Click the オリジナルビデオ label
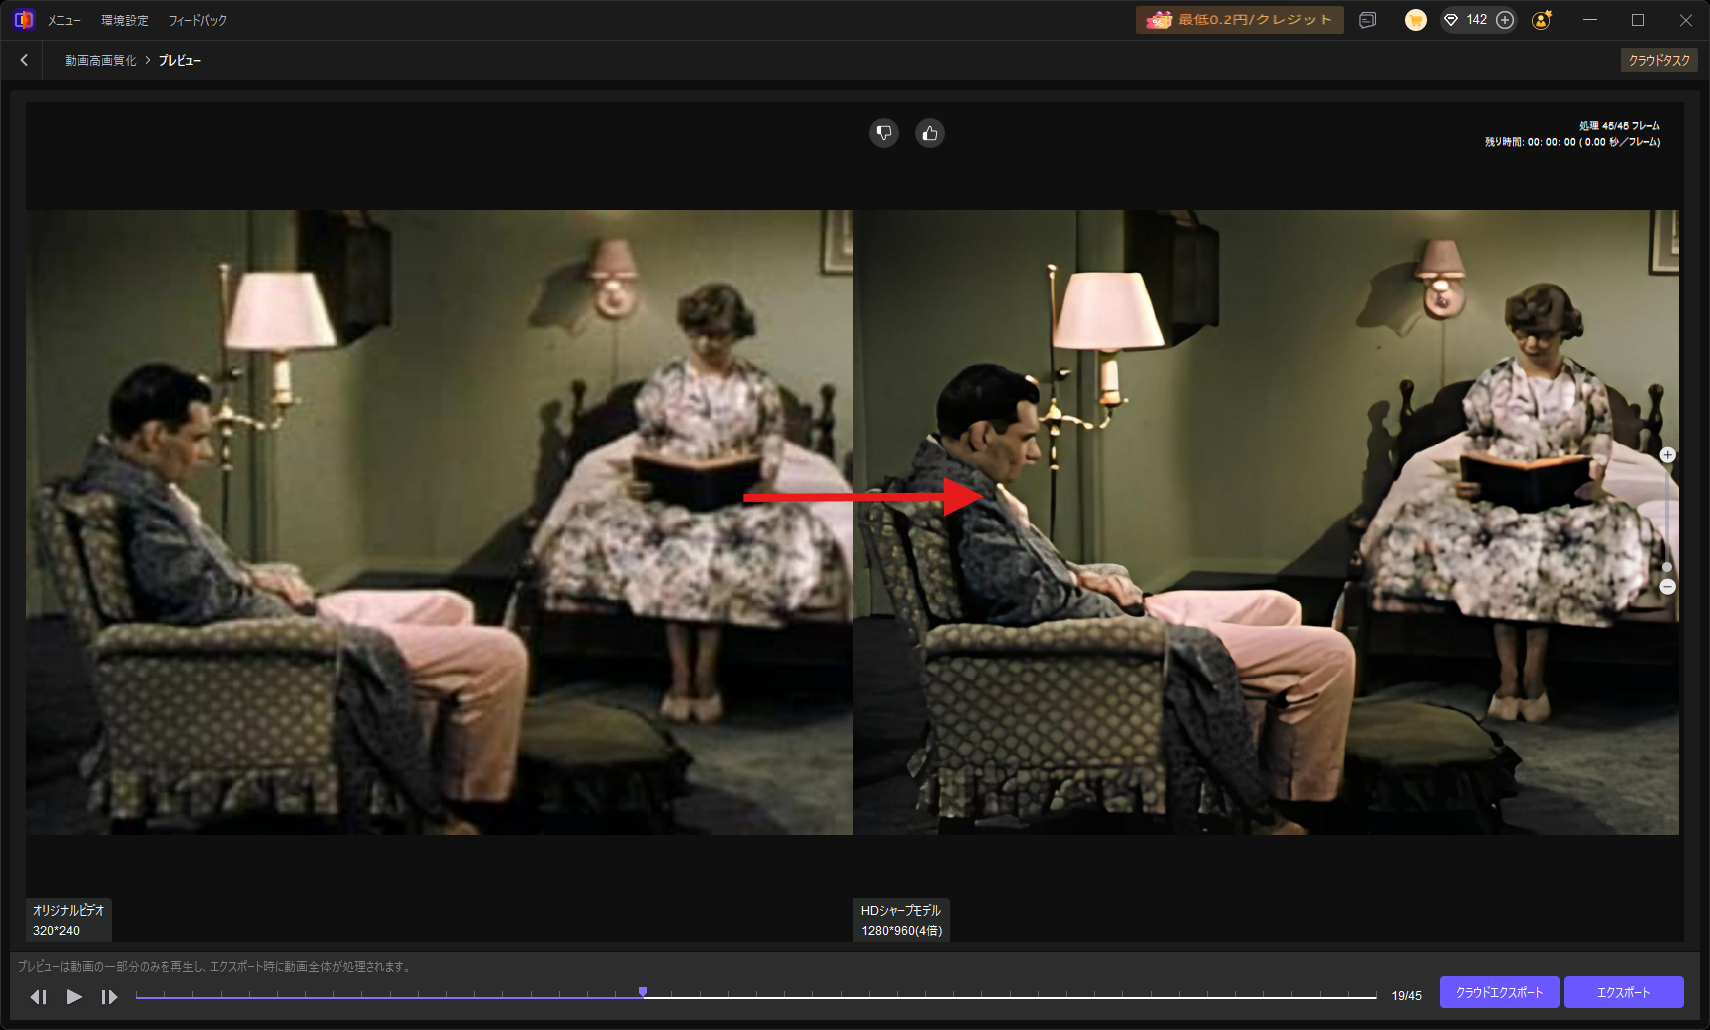Screen dimensions: 1710x1030 pyautogui.click(x=68, y=910)
